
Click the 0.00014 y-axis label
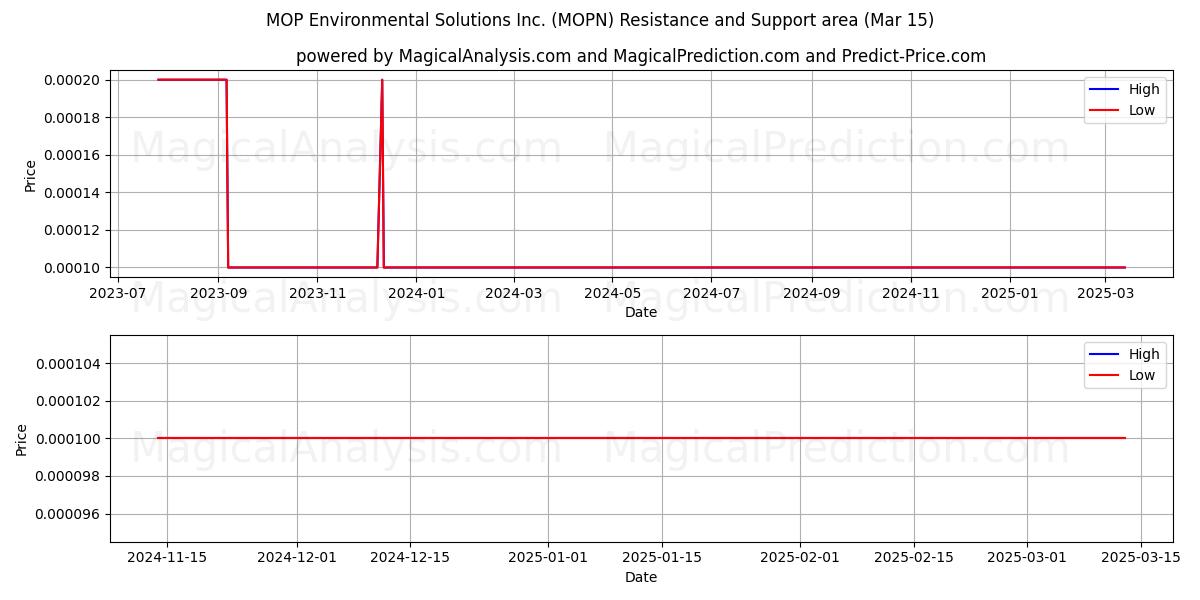pos(73,193)
